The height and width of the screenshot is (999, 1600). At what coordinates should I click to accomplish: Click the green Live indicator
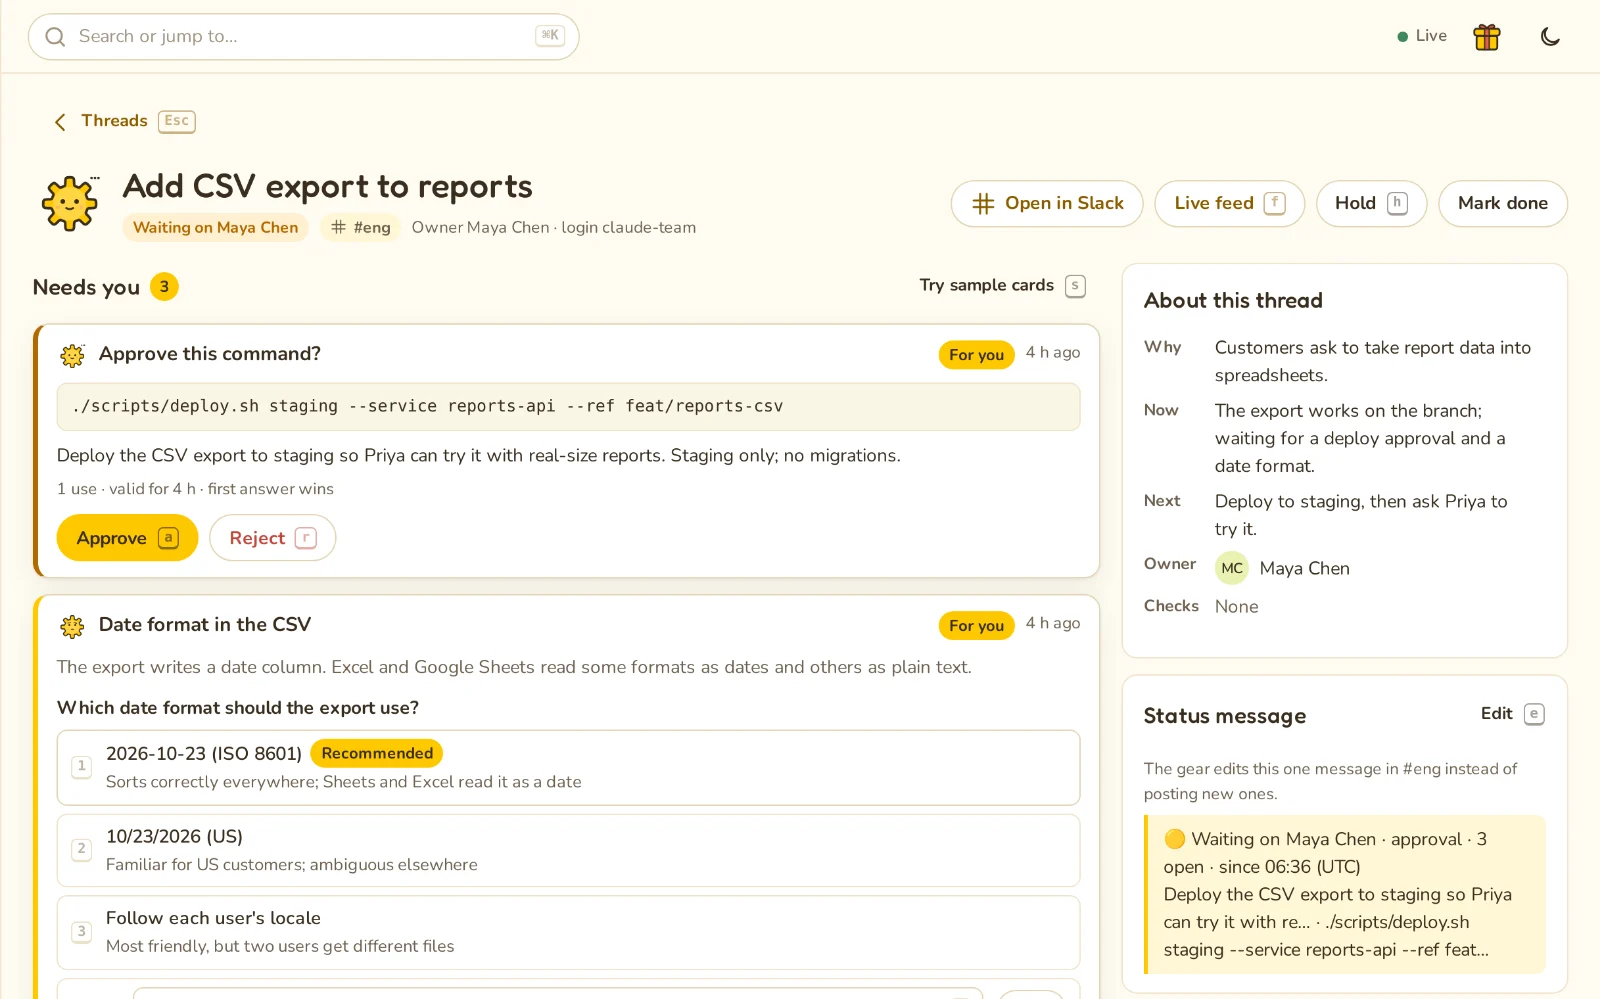[1422, 36]
